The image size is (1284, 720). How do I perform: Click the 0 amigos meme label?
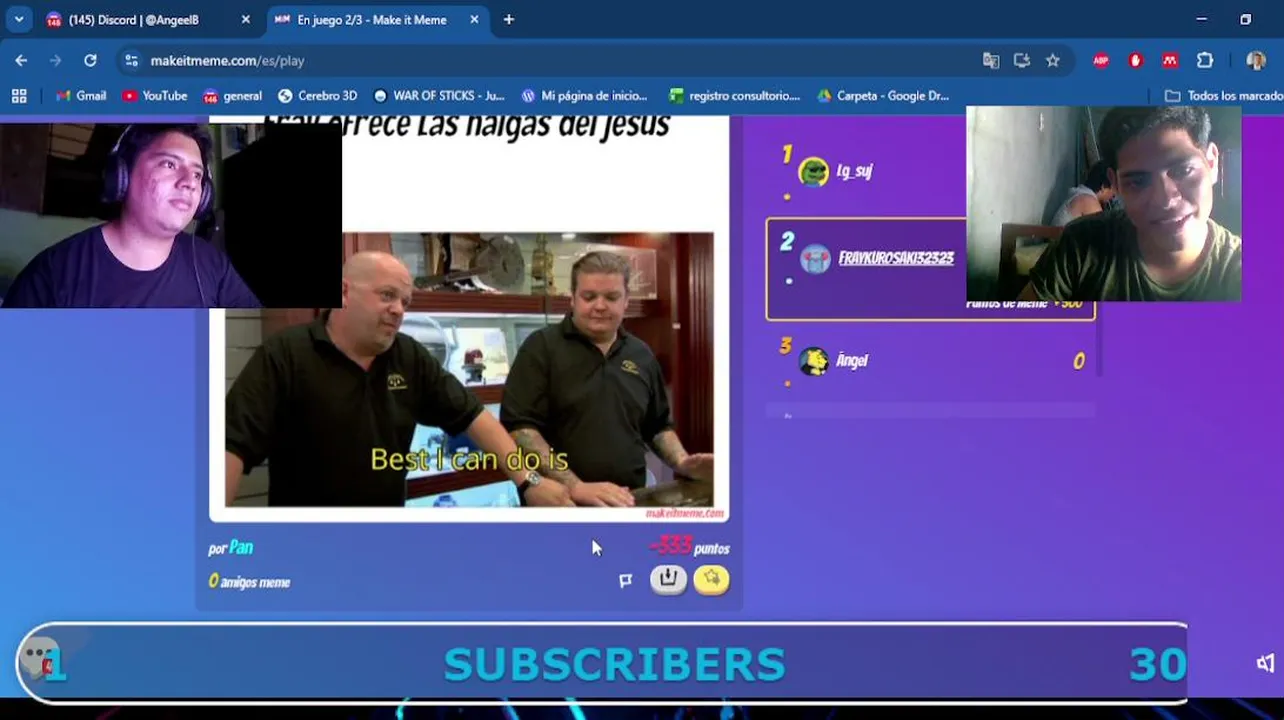click(x=249, y=581)
